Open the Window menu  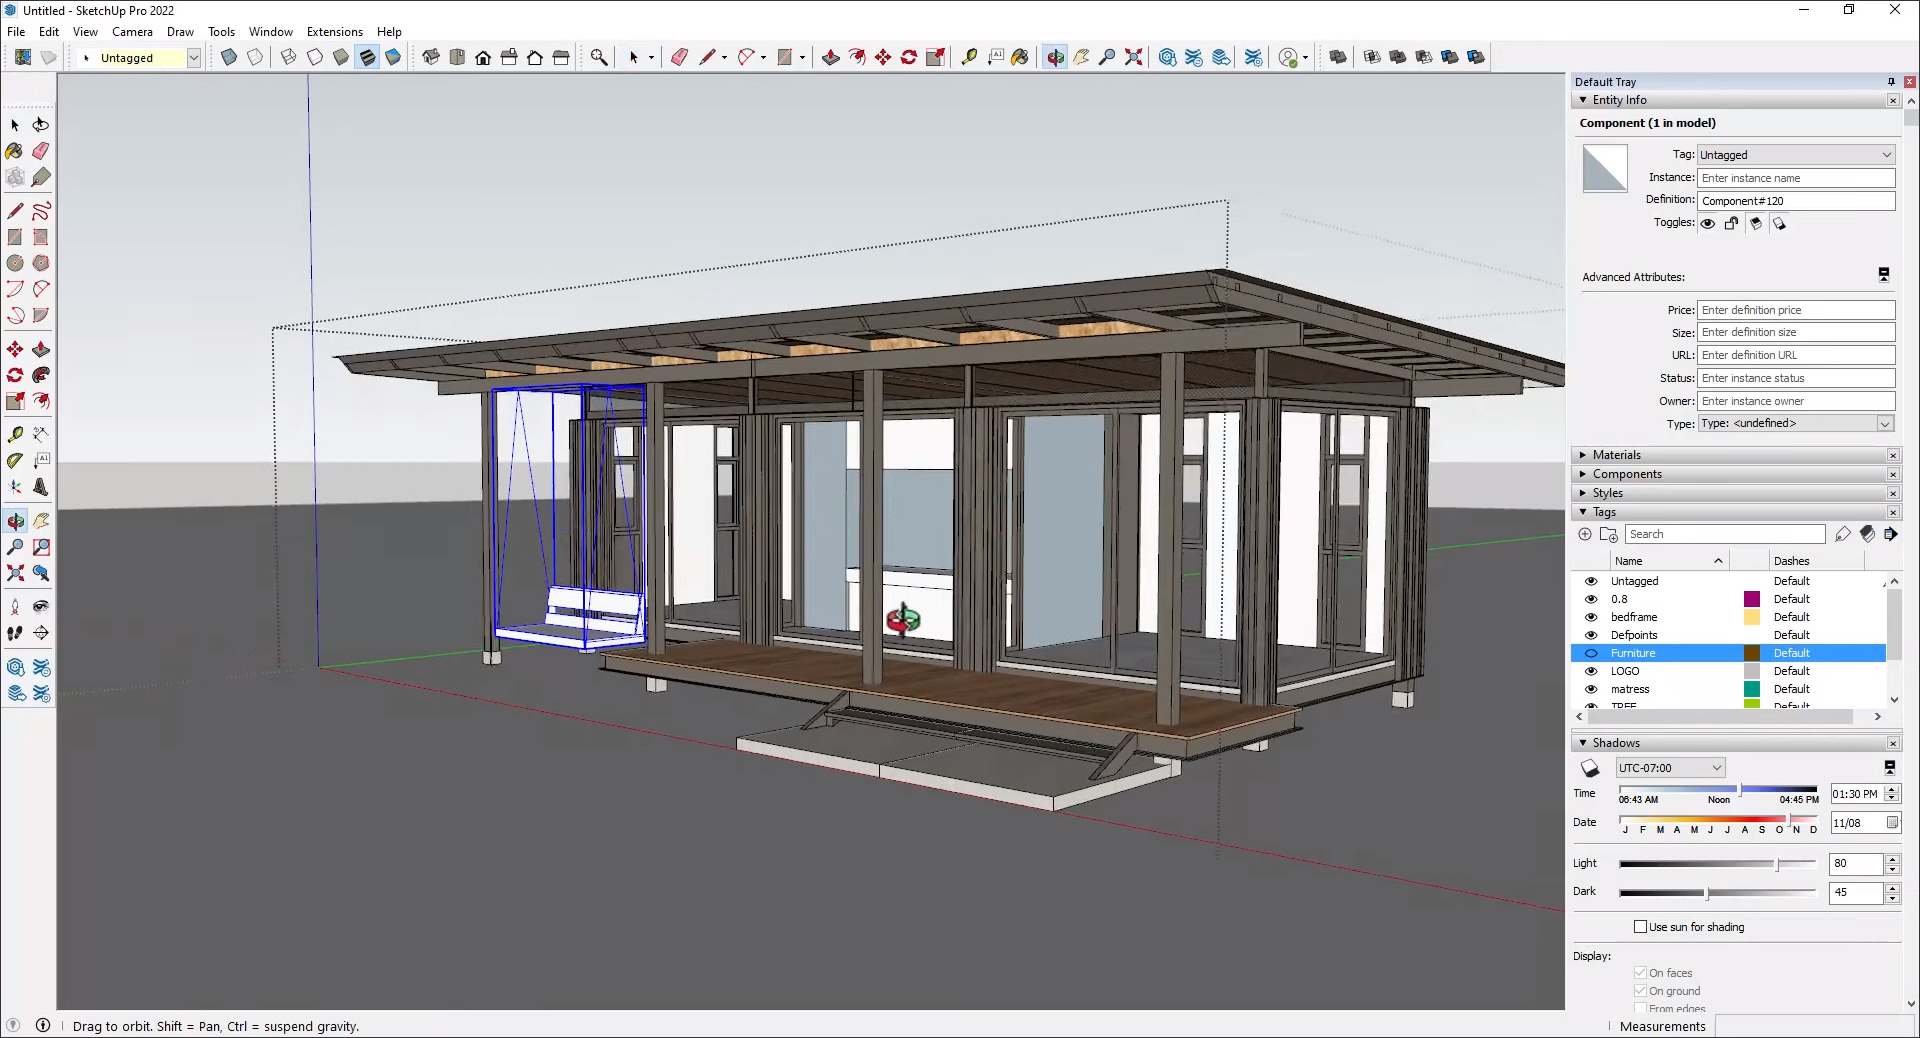tap(270, 32)
